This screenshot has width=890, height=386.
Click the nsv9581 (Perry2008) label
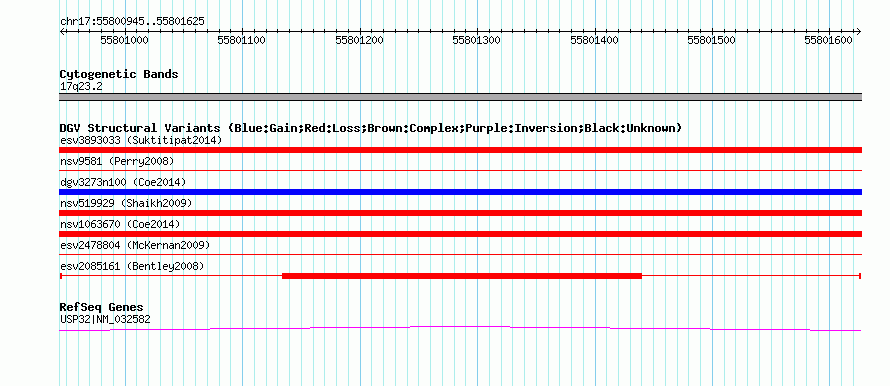tap(117, 161)
